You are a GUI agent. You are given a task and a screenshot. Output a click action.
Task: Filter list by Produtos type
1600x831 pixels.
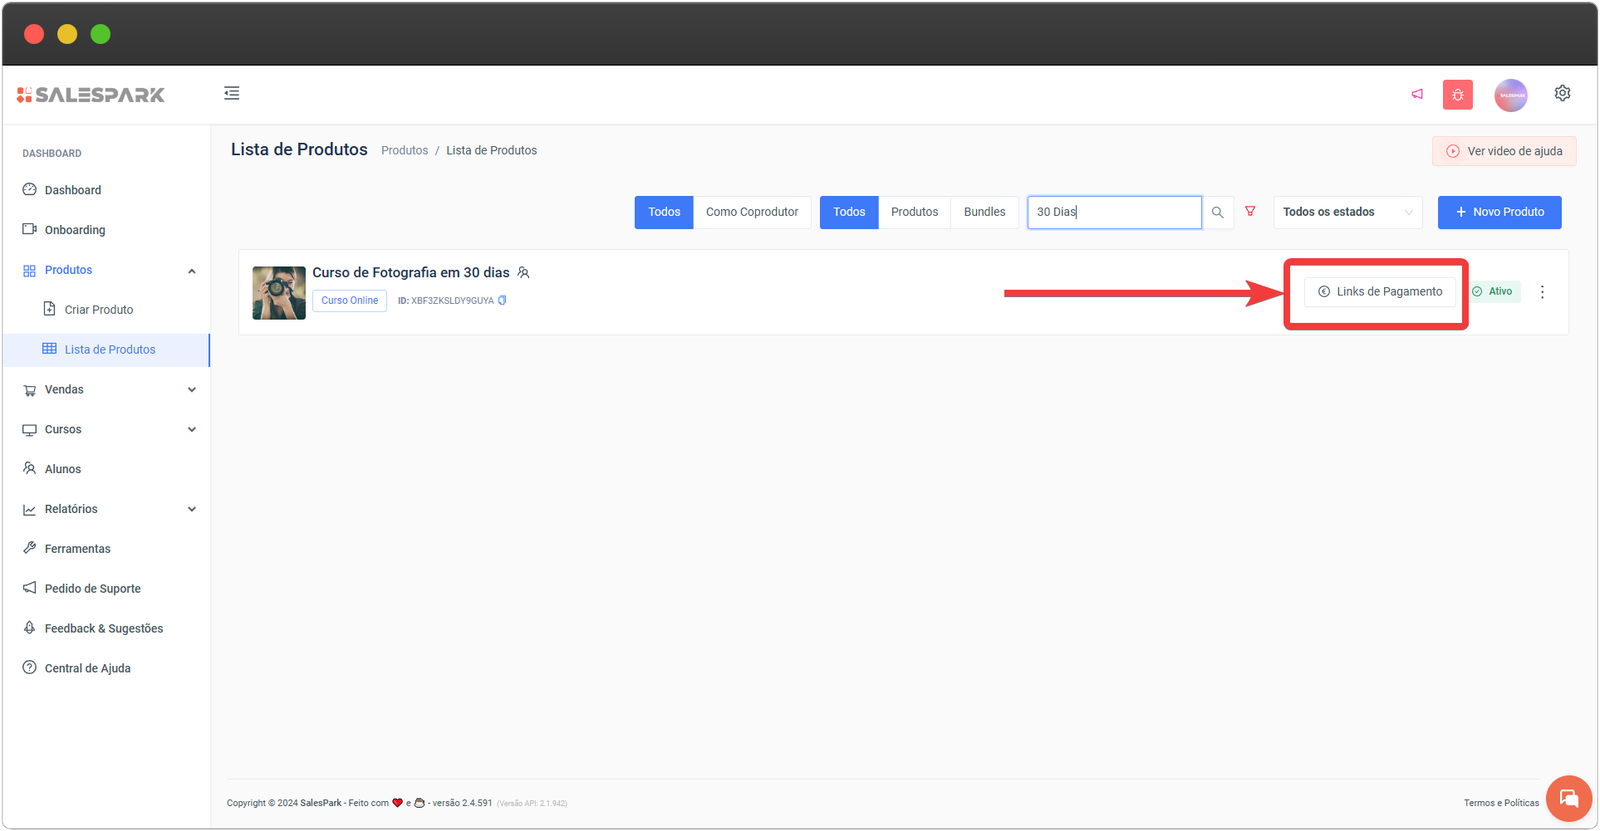pyautogui.click(x=914, y=212)
